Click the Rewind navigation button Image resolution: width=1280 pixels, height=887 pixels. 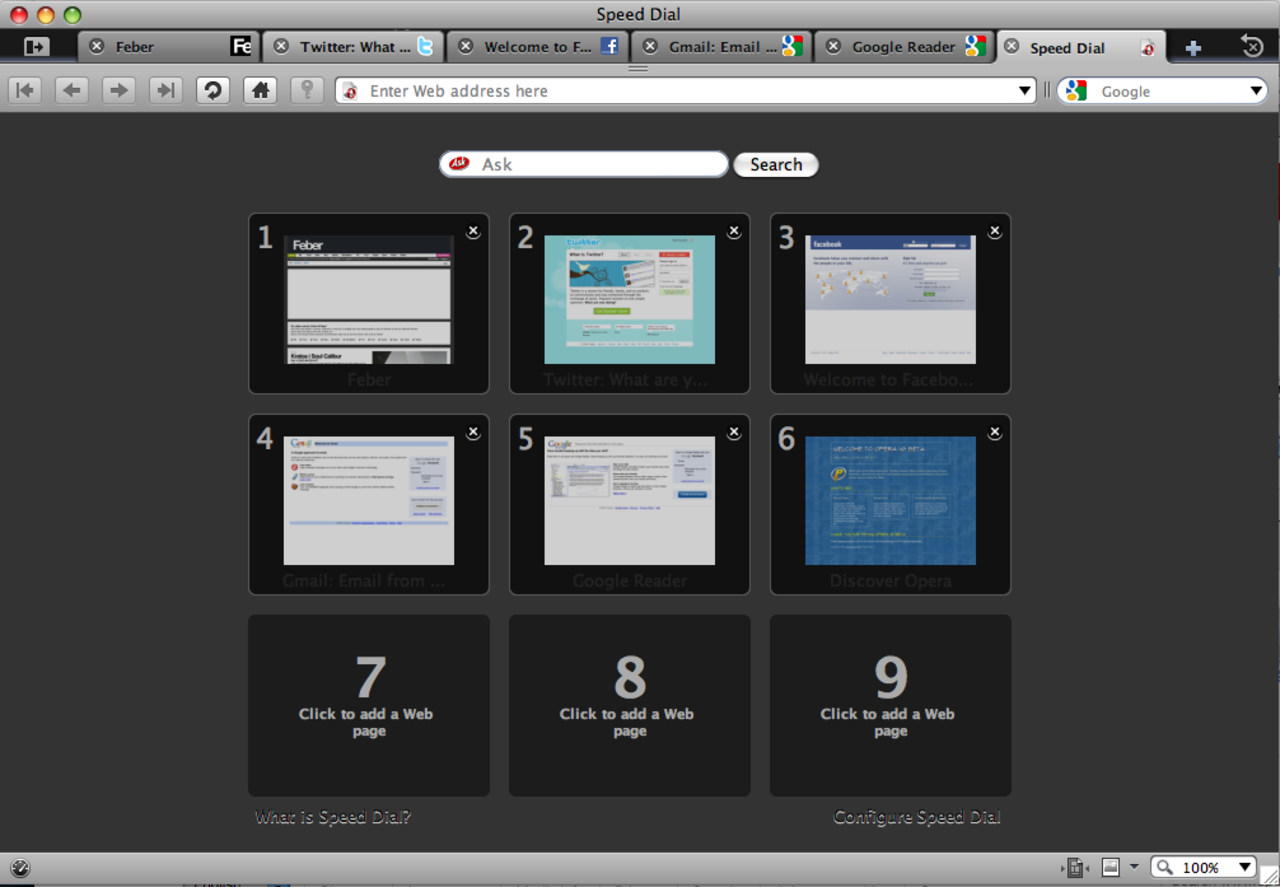[x=24, y=91]
